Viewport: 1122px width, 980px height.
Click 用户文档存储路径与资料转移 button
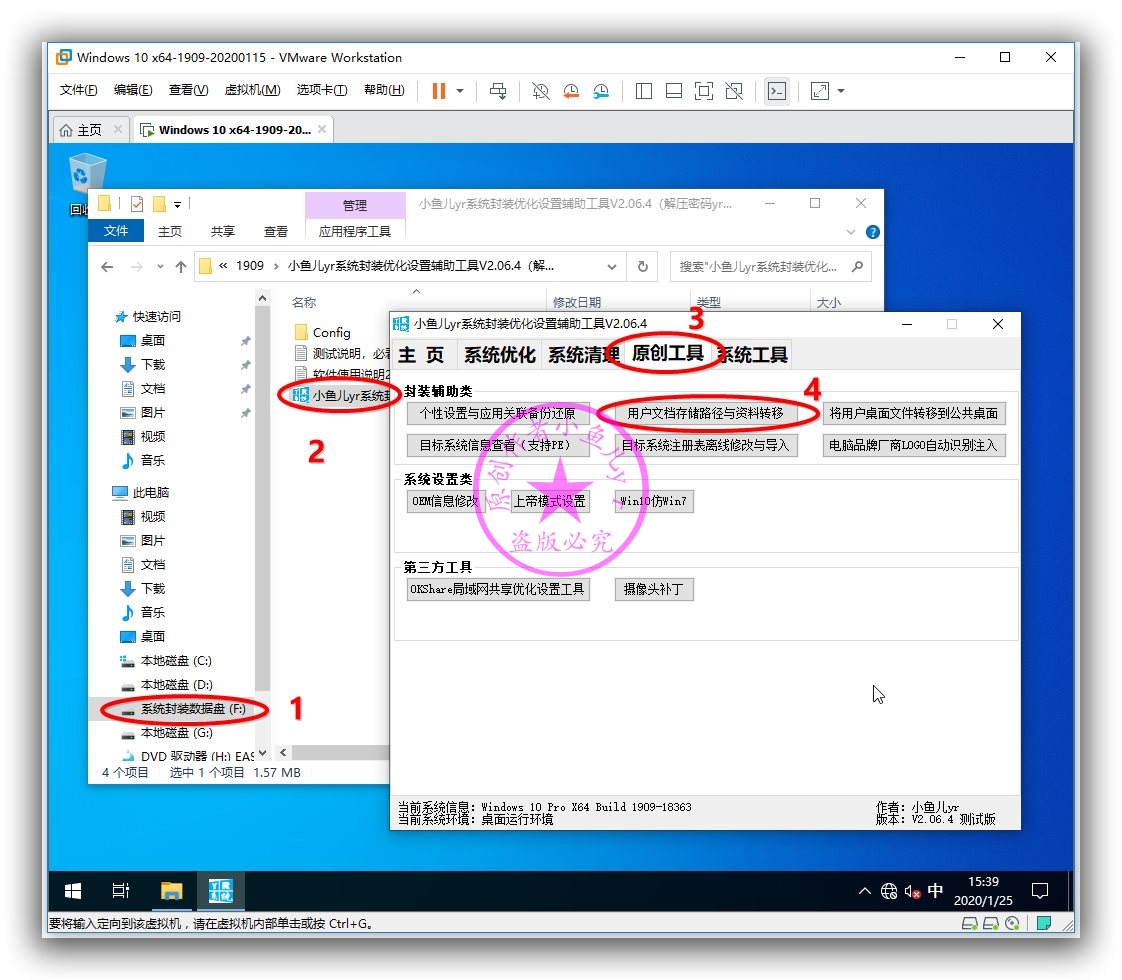(705, 413)
